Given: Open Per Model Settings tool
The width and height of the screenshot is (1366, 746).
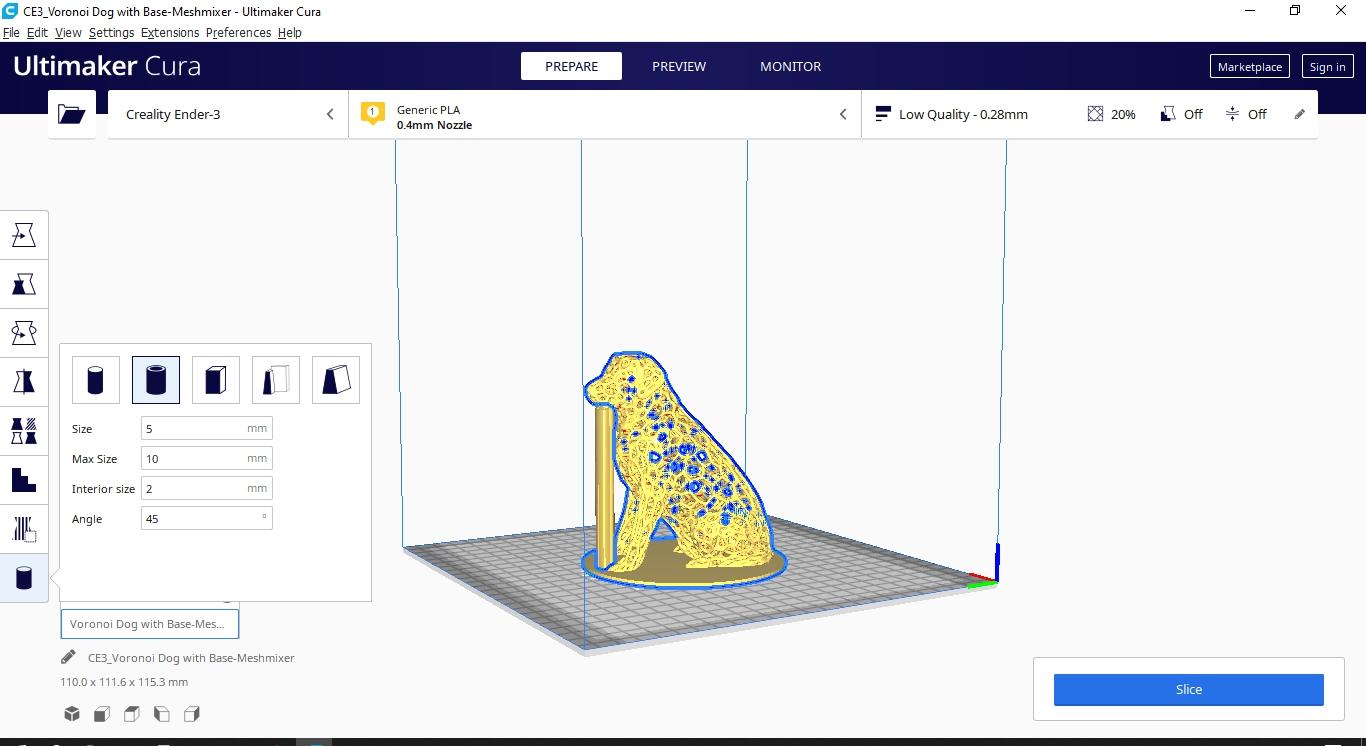Looking at the screenshot, I should [x=24, y=431].
